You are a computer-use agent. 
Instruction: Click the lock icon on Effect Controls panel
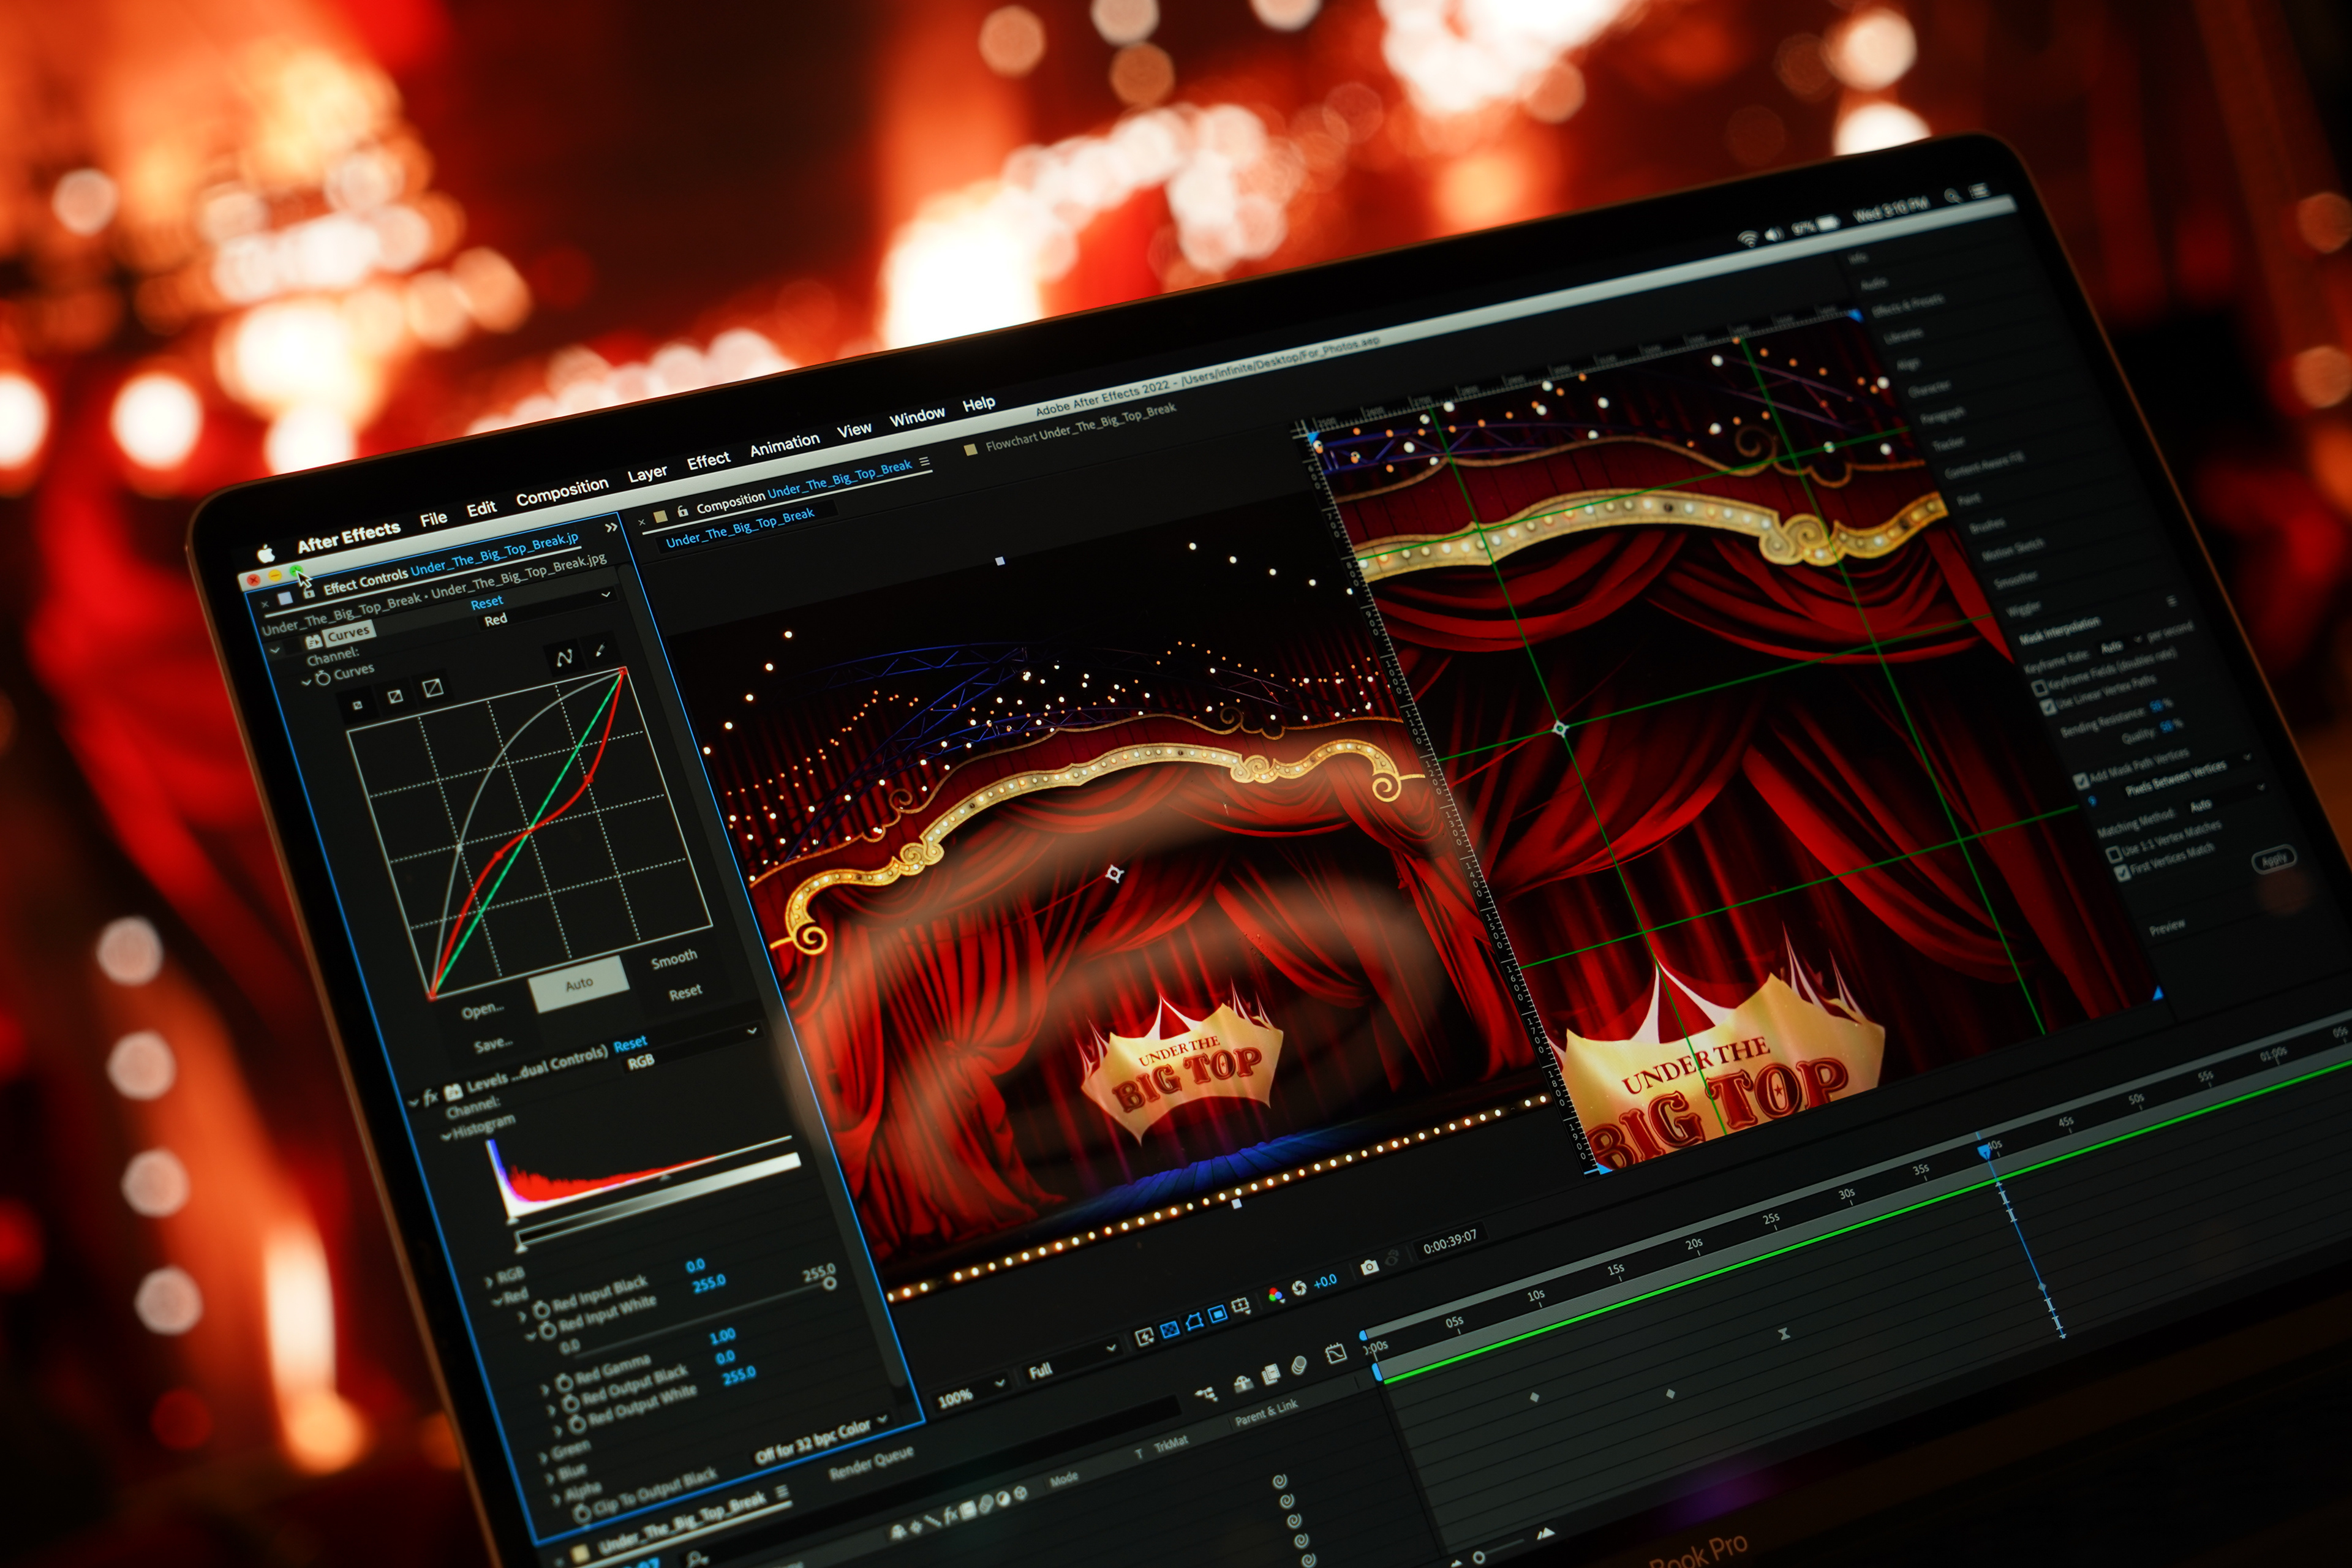pos(309,592)
